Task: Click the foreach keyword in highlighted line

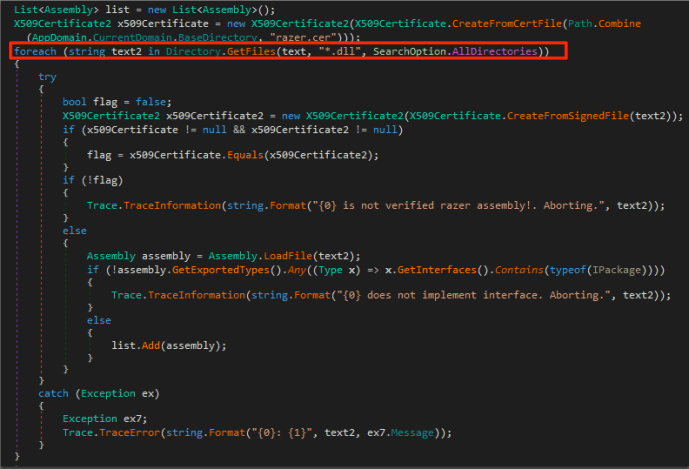Action: click(36, 50)
